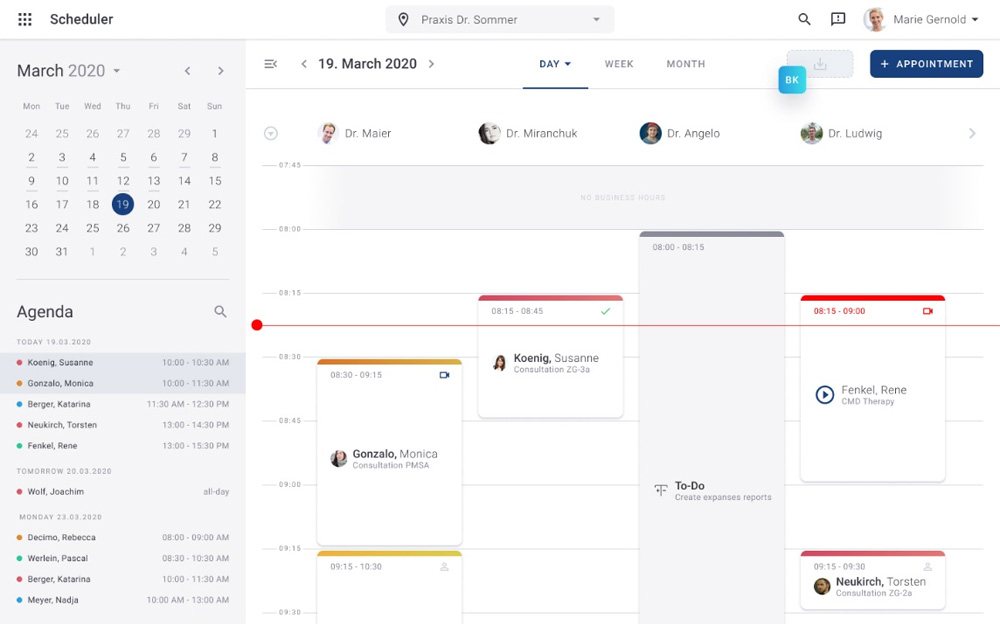Click the download export icon button
Viewport: 1000px width, 624px height.
(820, 64)
